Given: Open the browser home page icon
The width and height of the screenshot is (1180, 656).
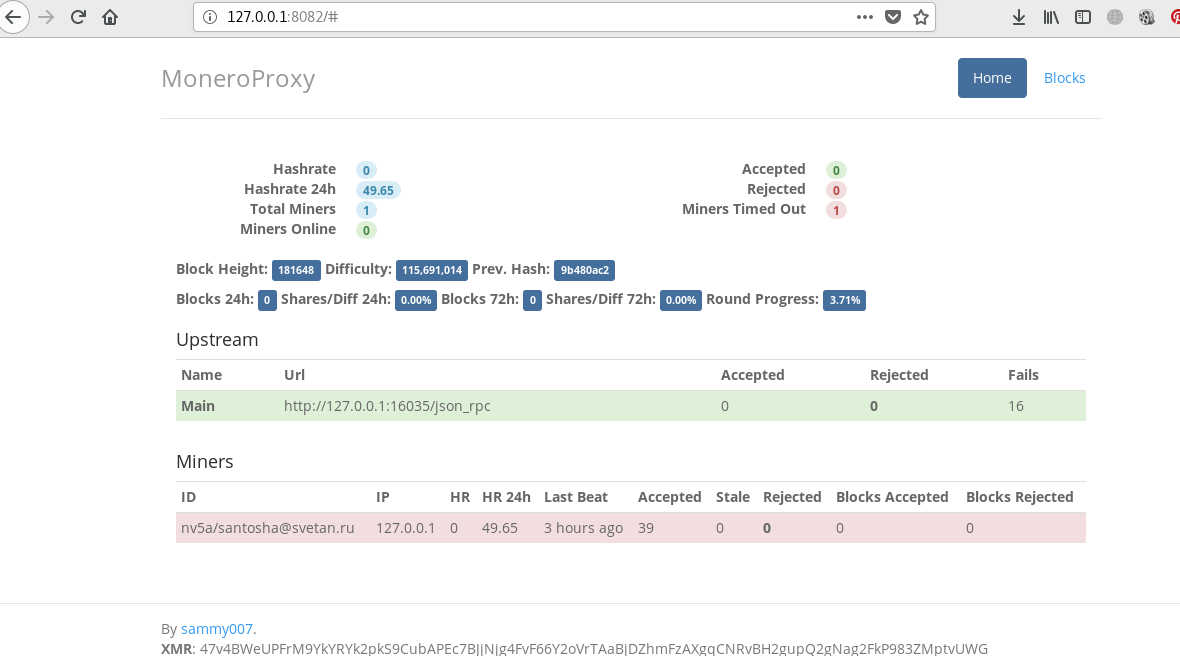Looking at the screenshot, I should click(x=110, y=17).
